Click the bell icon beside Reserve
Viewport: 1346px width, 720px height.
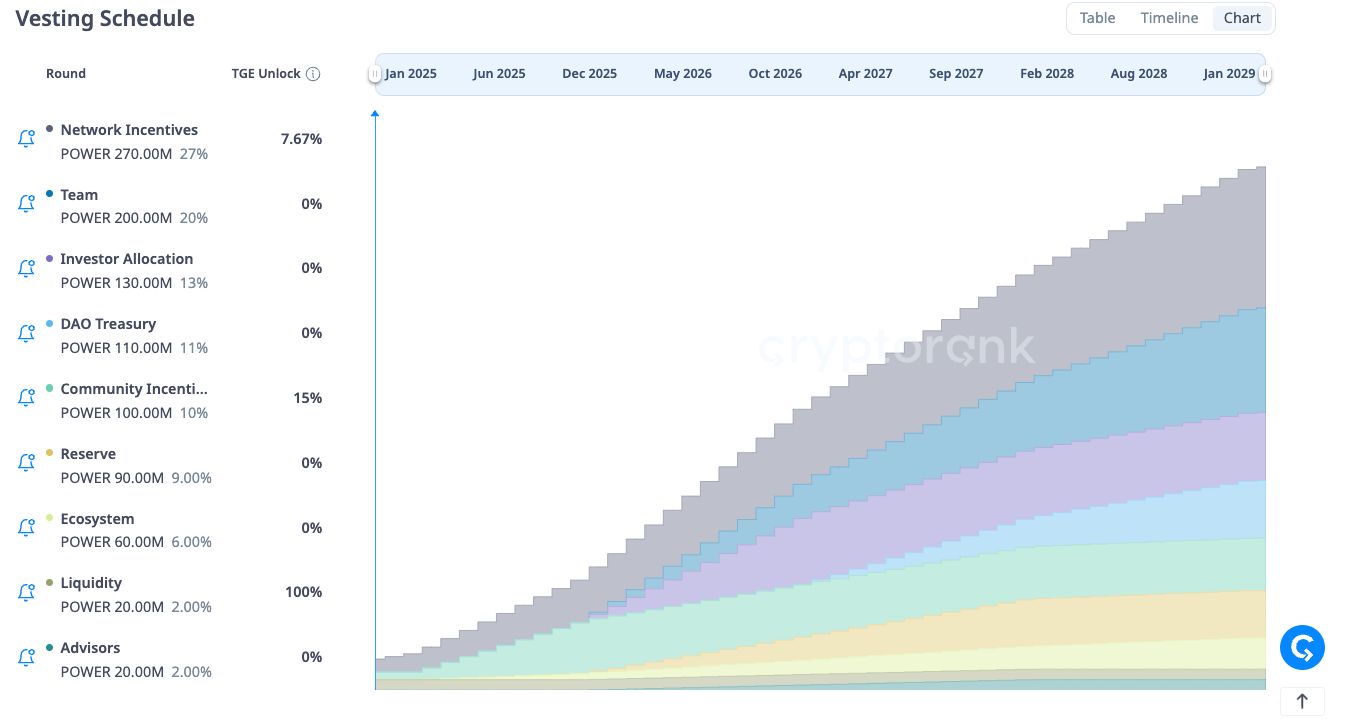point(27,463)
